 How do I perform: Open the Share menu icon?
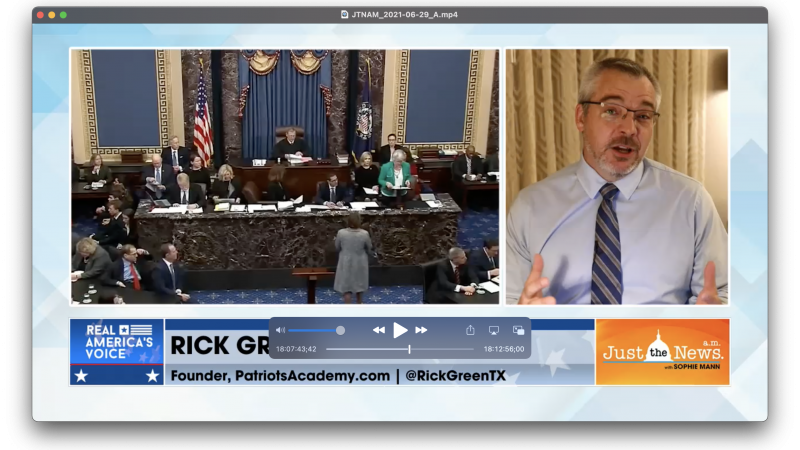click(x=470, y=330)
